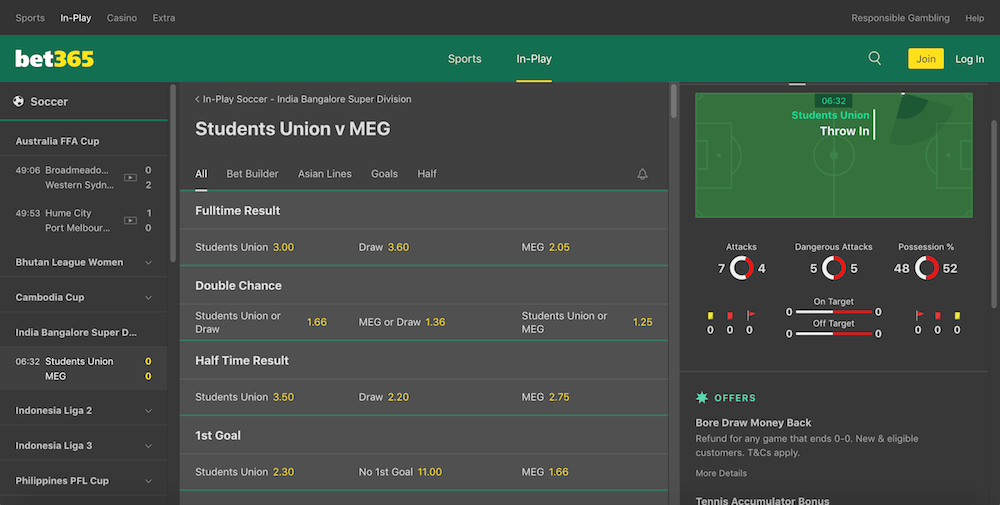Click the yellow Join button
The width and height of the screenshot is (1000, 505).
click(925, 59)
